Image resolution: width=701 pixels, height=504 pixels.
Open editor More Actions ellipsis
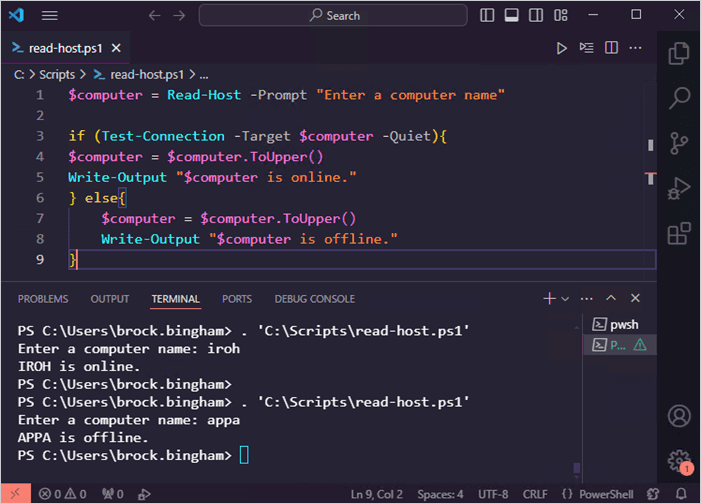tap(635, 47)
